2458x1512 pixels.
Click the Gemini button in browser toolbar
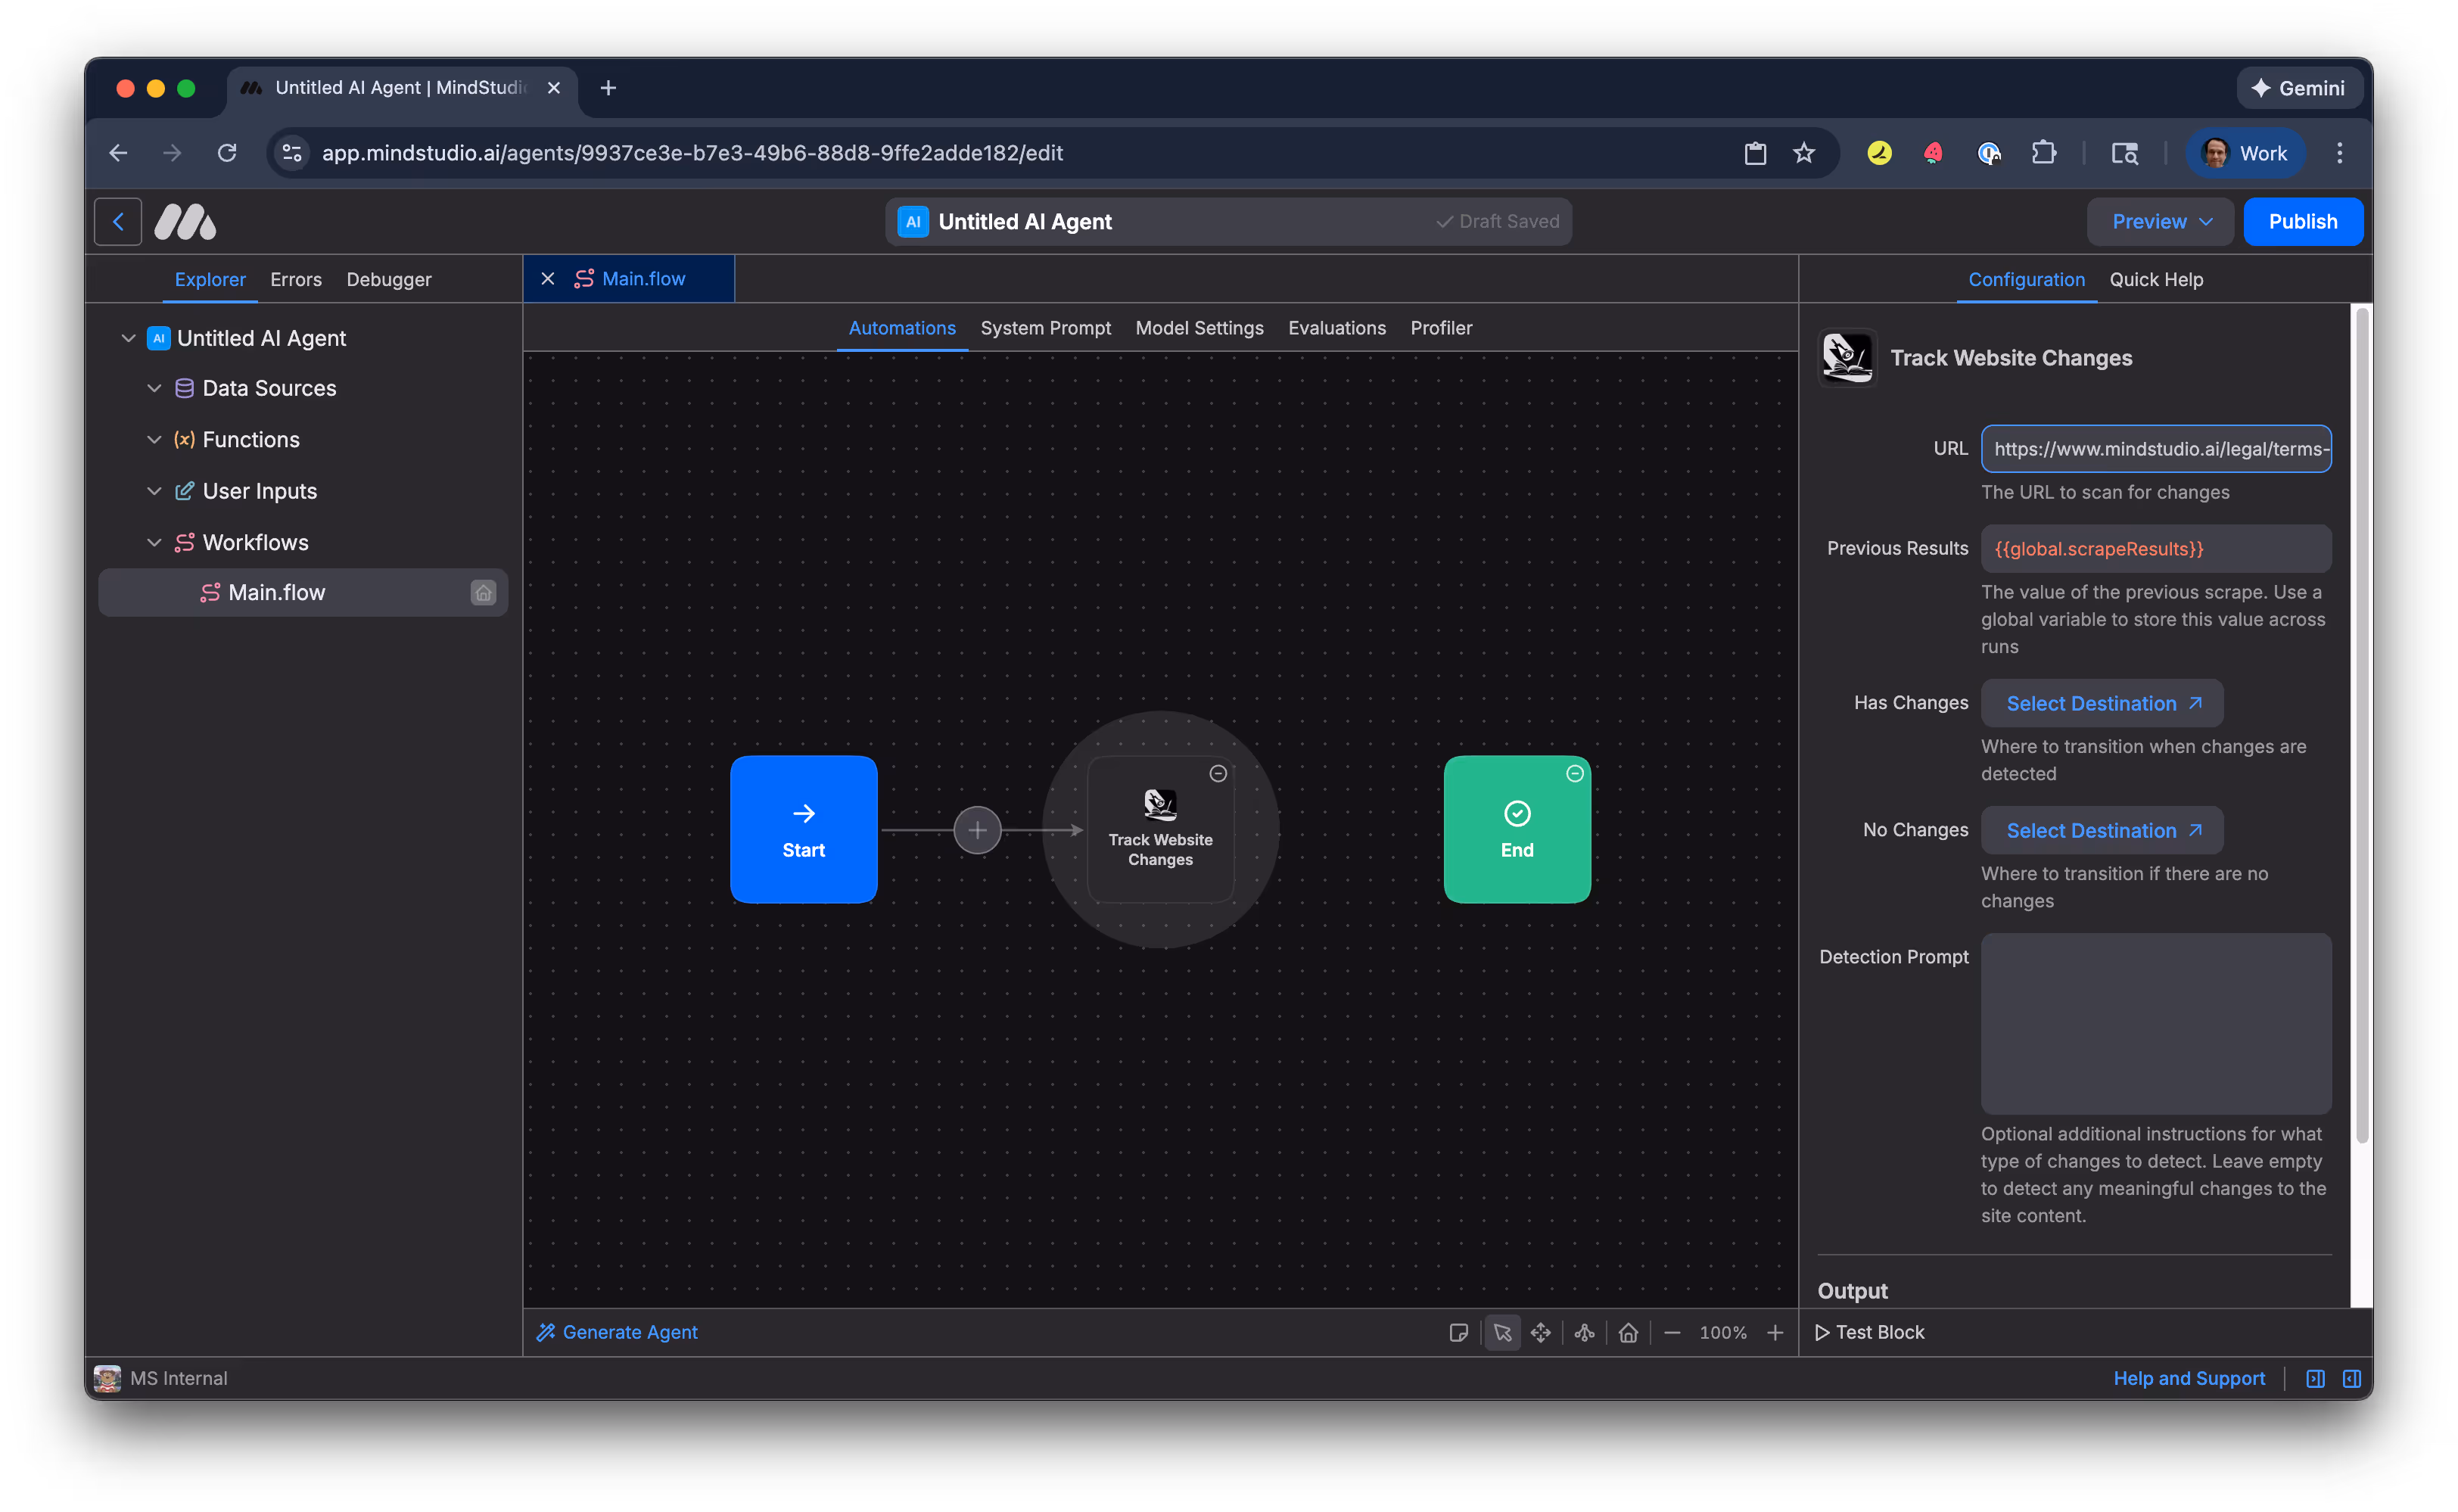[2298, 87]
